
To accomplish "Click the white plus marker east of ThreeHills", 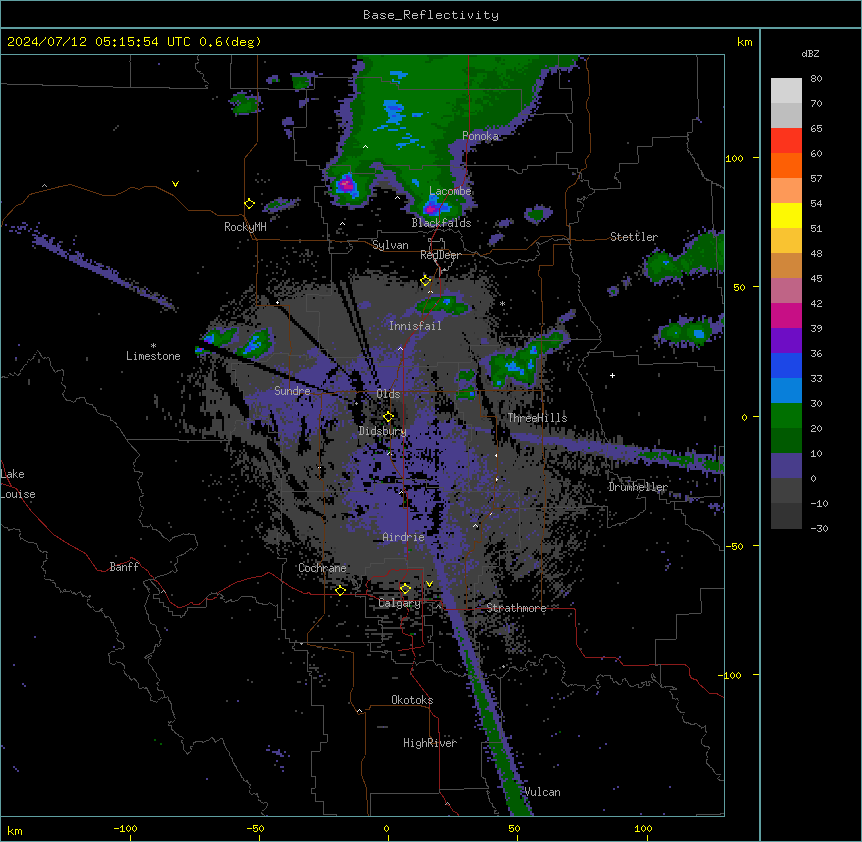I will pos(612,375).
